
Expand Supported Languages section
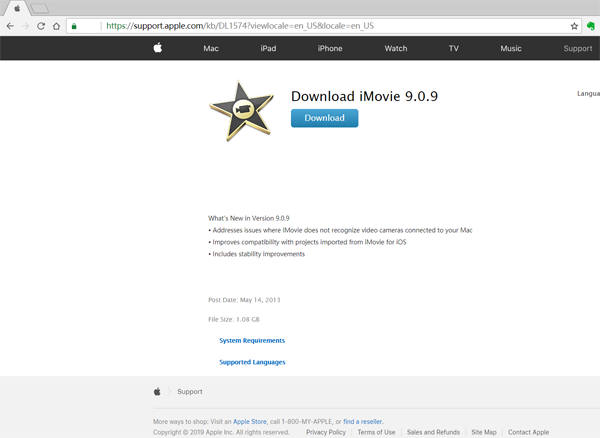tap(252, 362)
